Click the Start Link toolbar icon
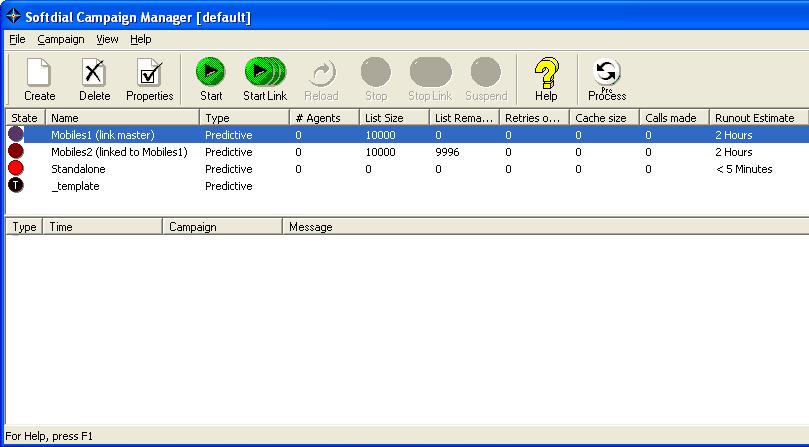This screenshot has width=809, height=447. click(265, 79)
